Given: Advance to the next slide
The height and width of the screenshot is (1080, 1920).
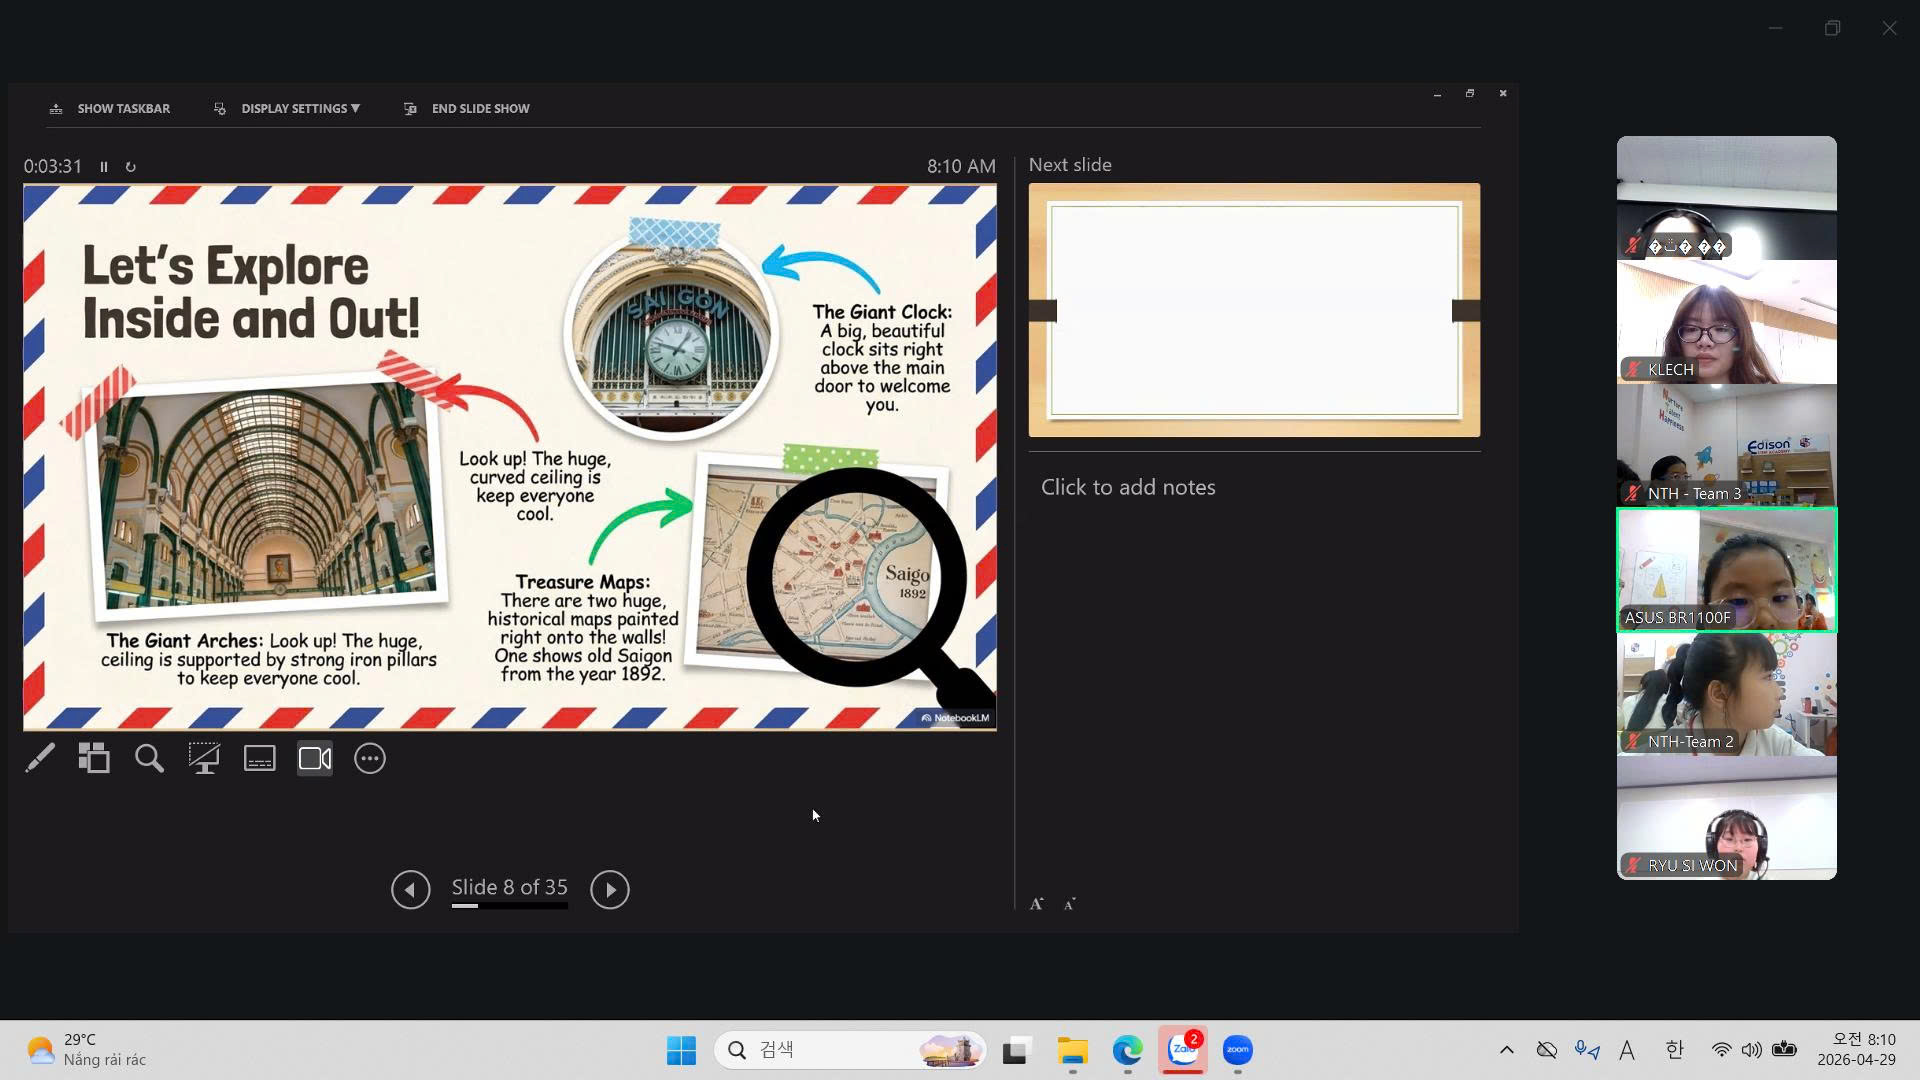Looking at the screenshot, I should tap(610, 889).
